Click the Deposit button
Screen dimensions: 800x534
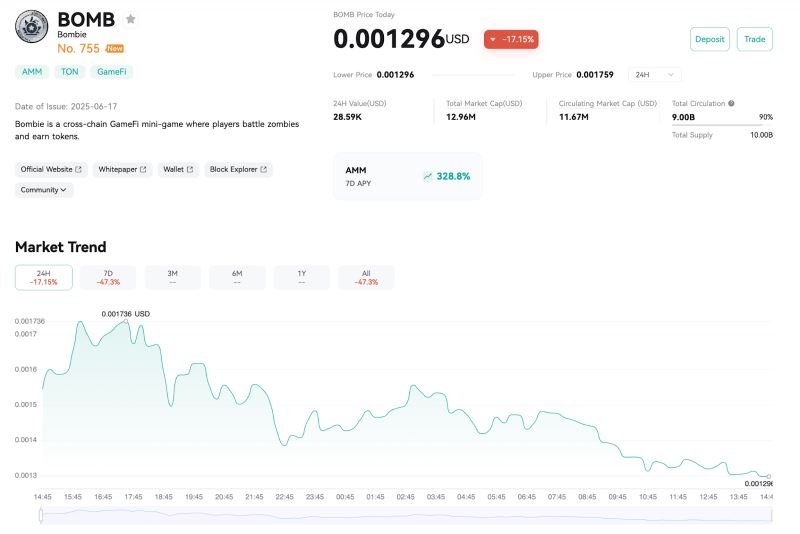[710, 39]
